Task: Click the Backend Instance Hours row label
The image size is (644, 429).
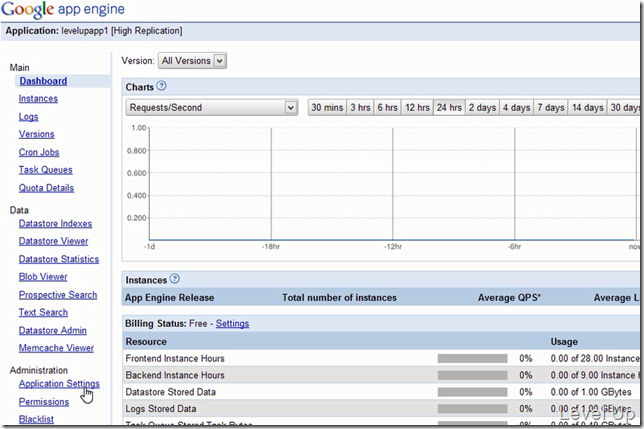Action: [175, 375]
